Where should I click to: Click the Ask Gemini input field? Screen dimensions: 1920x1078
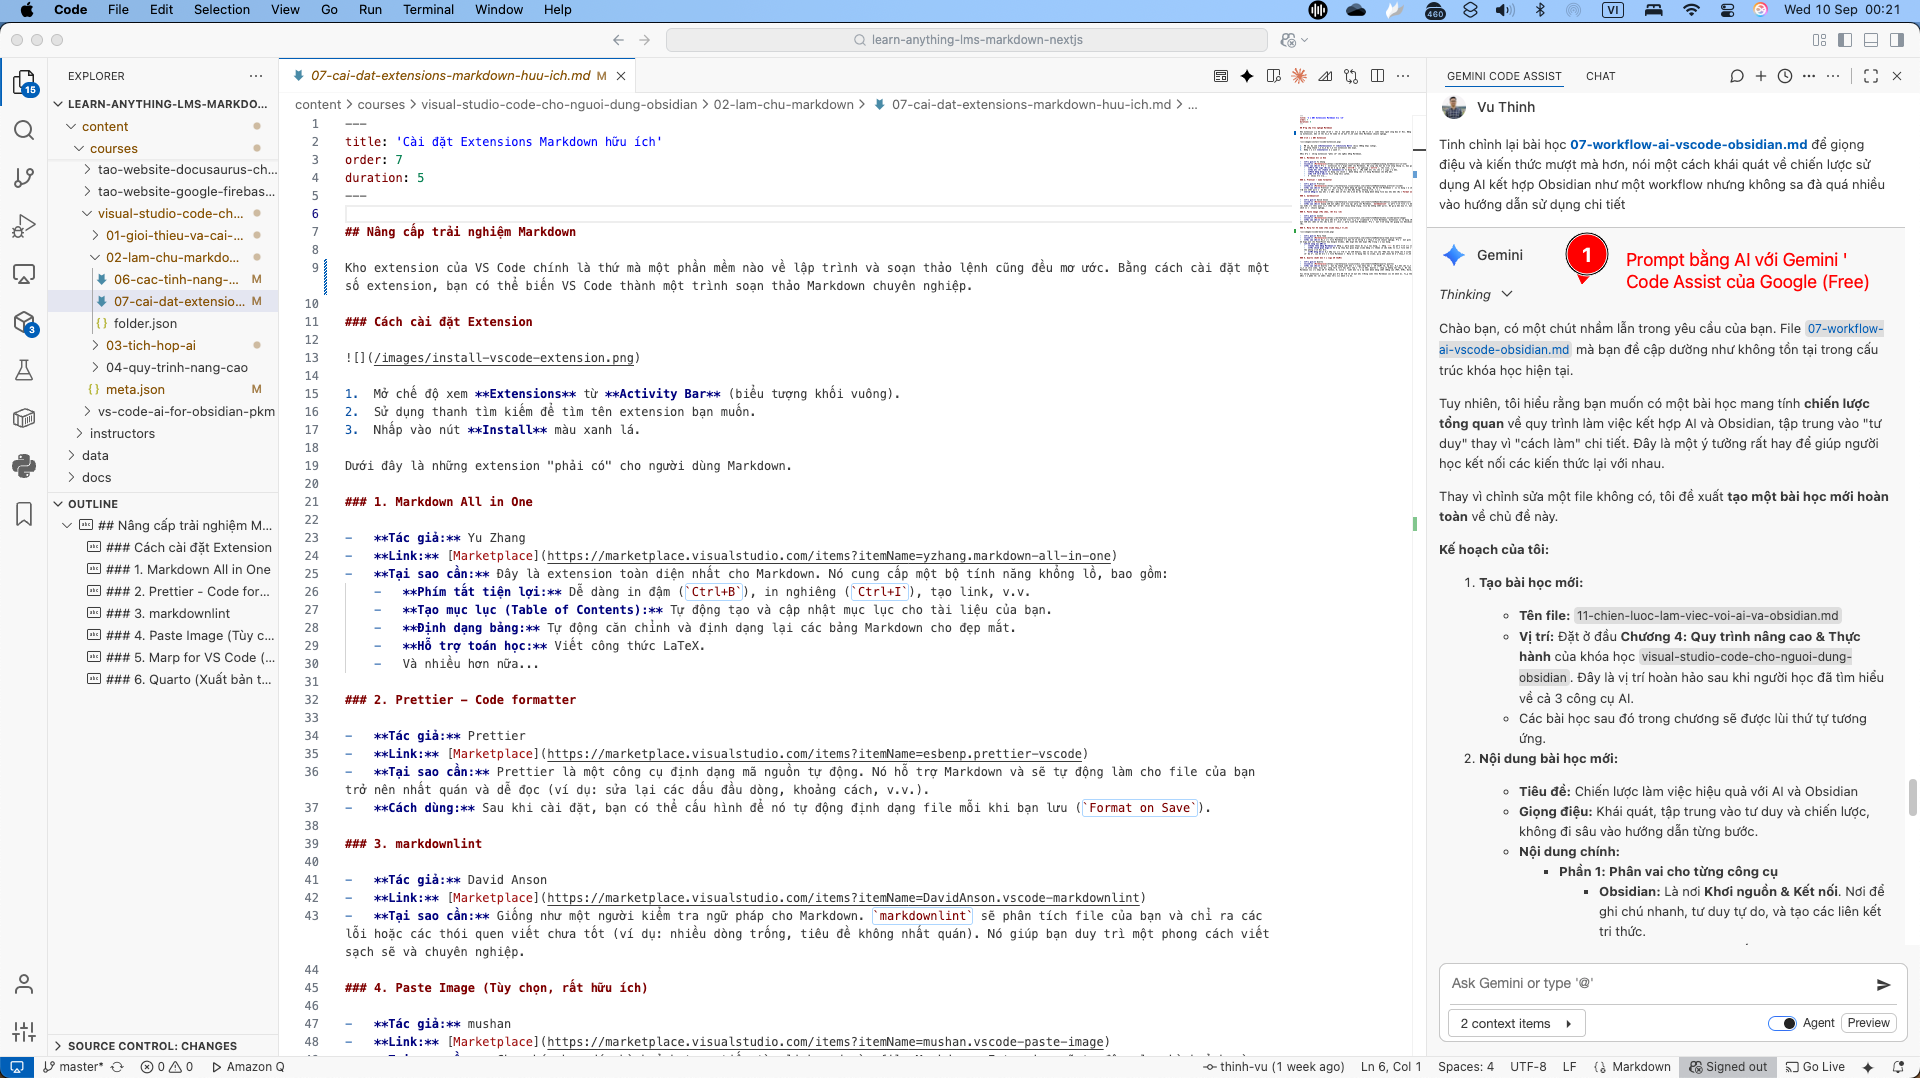coord(1655,984)
